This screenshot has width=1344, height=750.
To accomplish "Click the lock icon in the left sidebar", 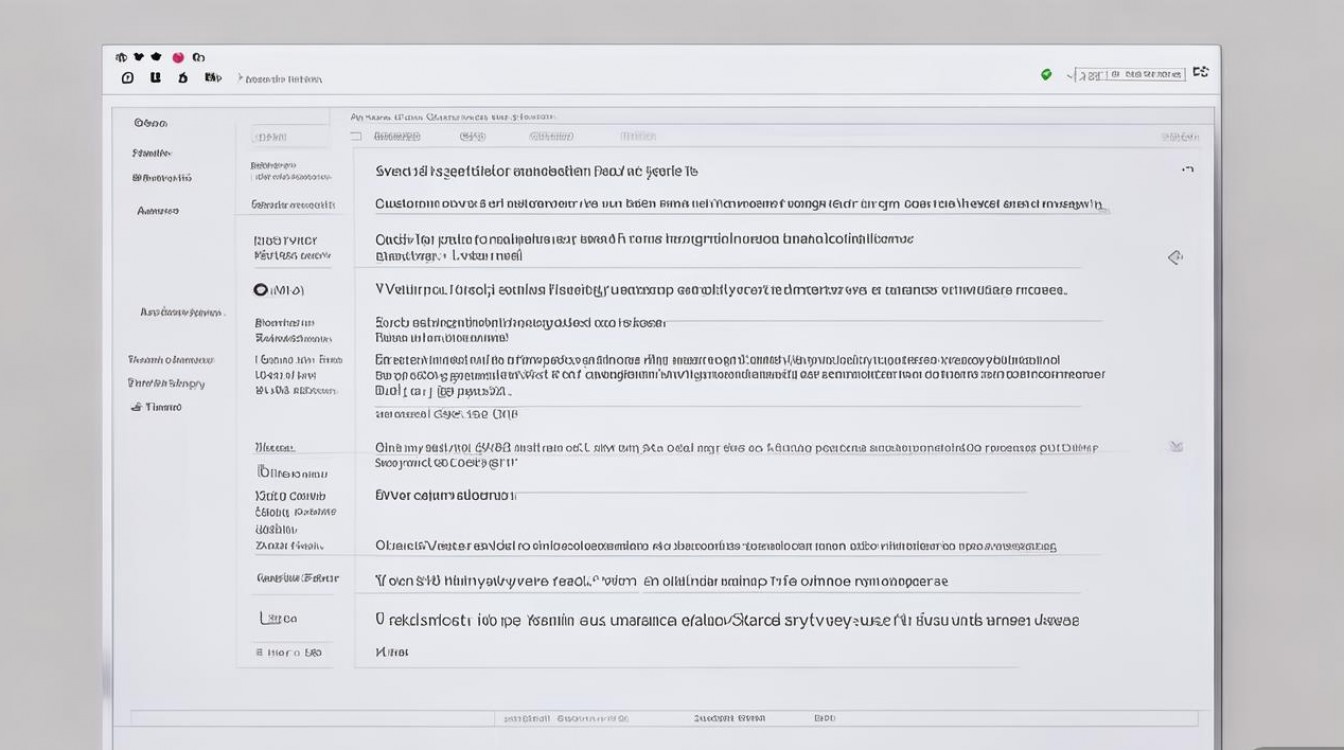I will pos(136,408).
